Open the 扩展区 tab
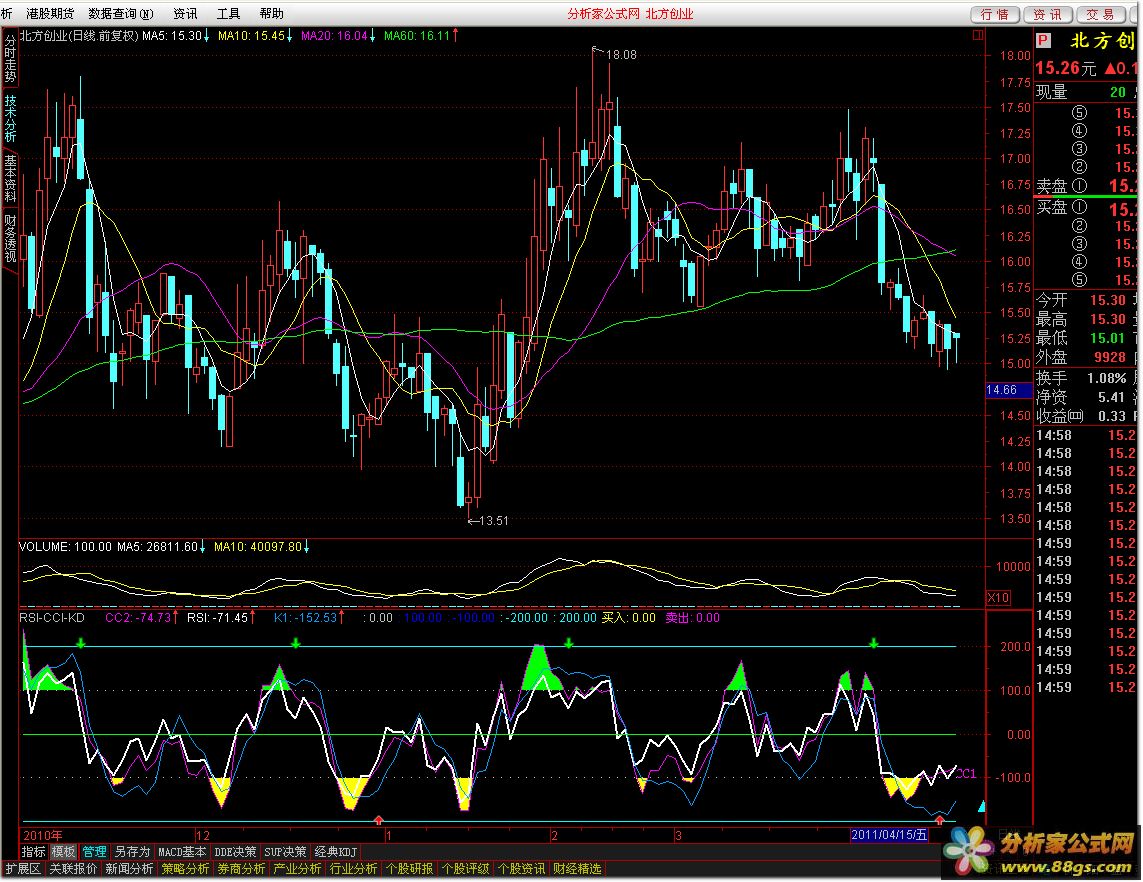 23,868
